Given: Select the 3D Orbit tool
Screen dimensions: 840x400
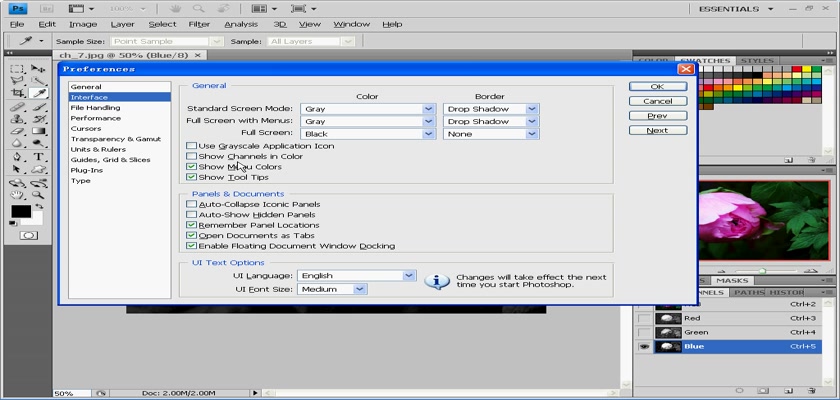Looking at the screenshot, I should [x=38, y=183].
